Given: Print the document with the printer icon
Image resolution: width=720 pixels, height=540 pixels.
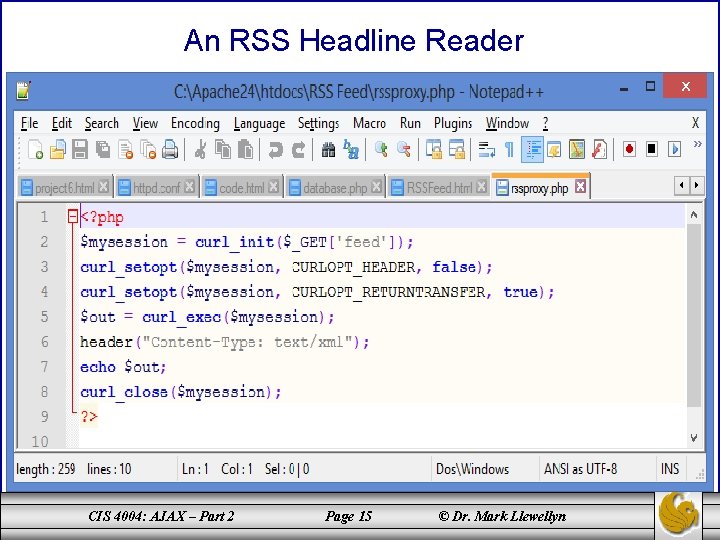Looking at the screenshot, I should tap(170, 150).
